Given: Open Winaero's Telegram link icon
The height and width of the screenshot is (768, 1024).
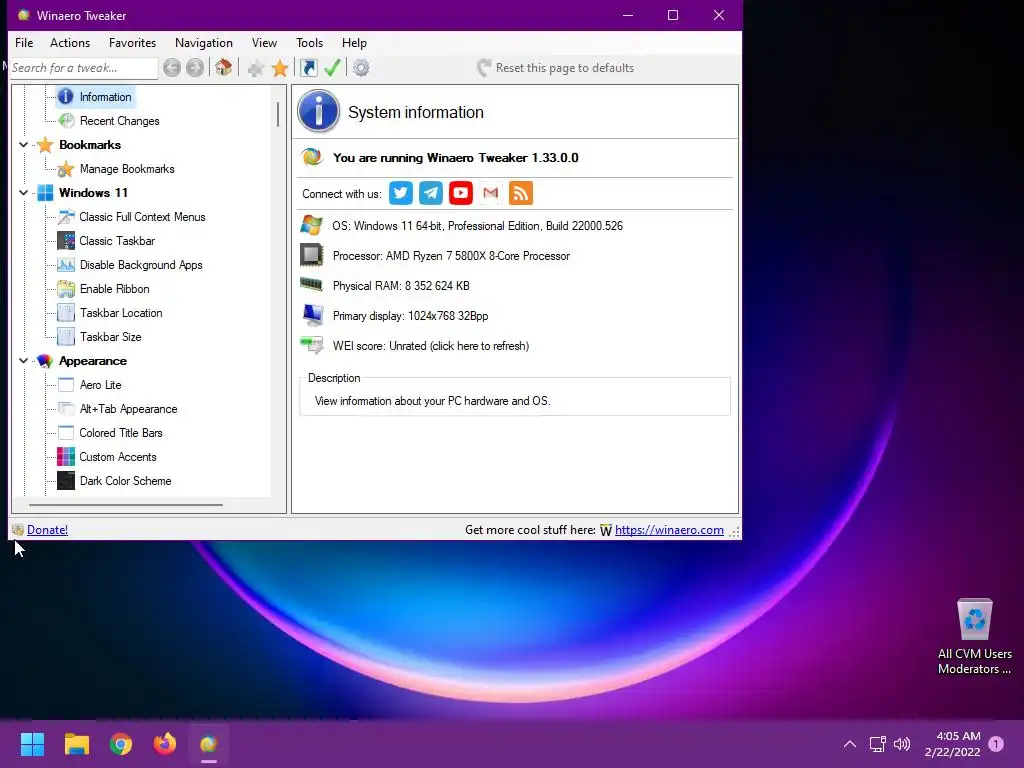Looking at the screenshot, I should click(x=430, y=193).
